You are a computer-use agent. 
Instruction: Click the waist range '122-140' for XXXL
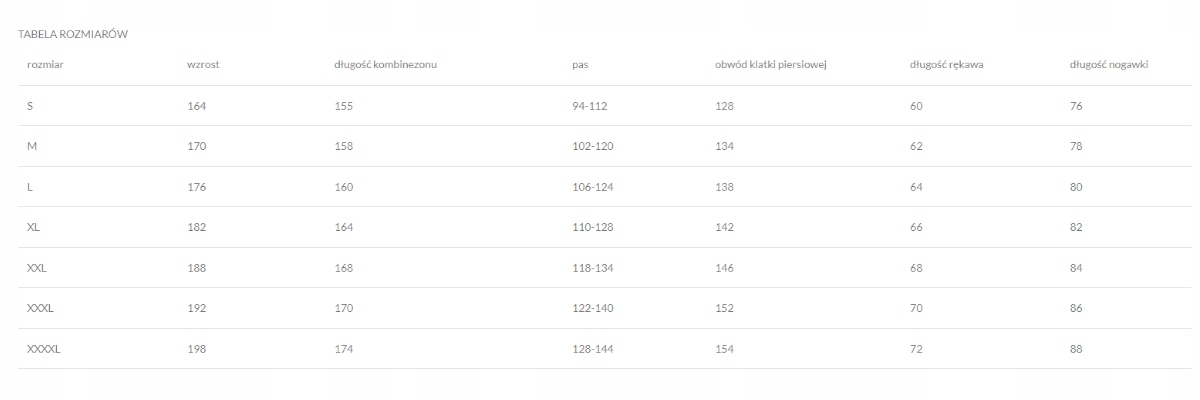pos(593,309)
